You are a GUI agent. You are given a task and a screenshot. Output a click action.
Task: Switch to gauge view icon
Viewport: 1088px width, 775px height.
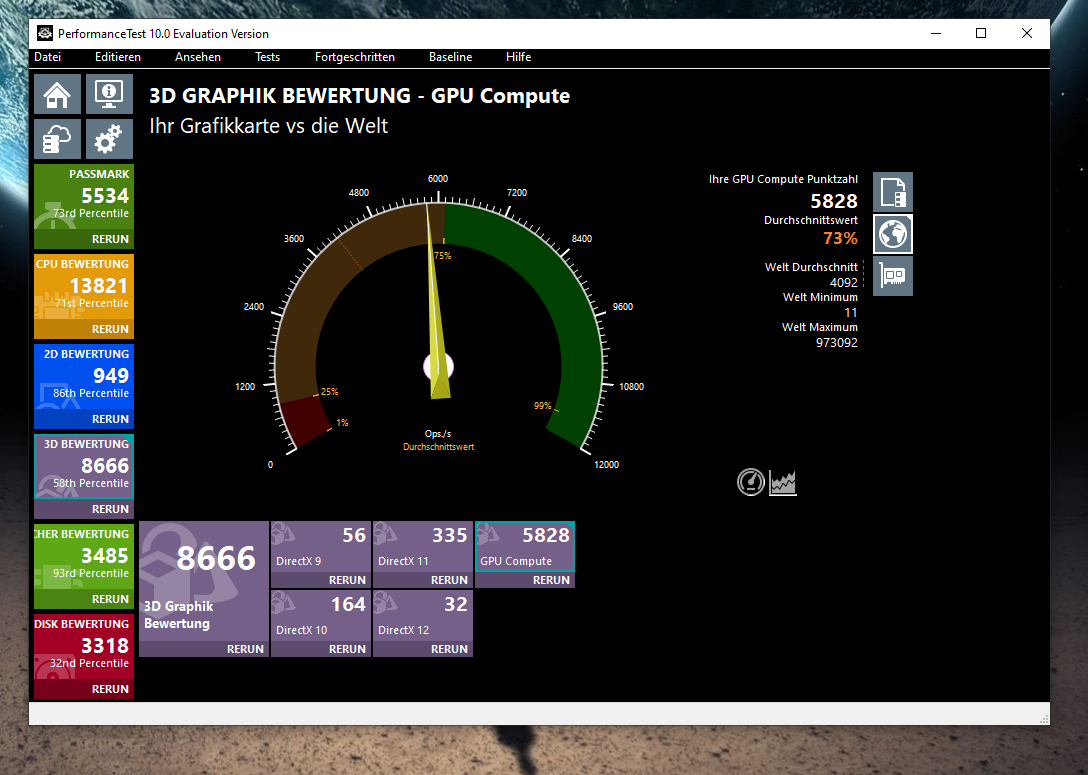point(751,482)
